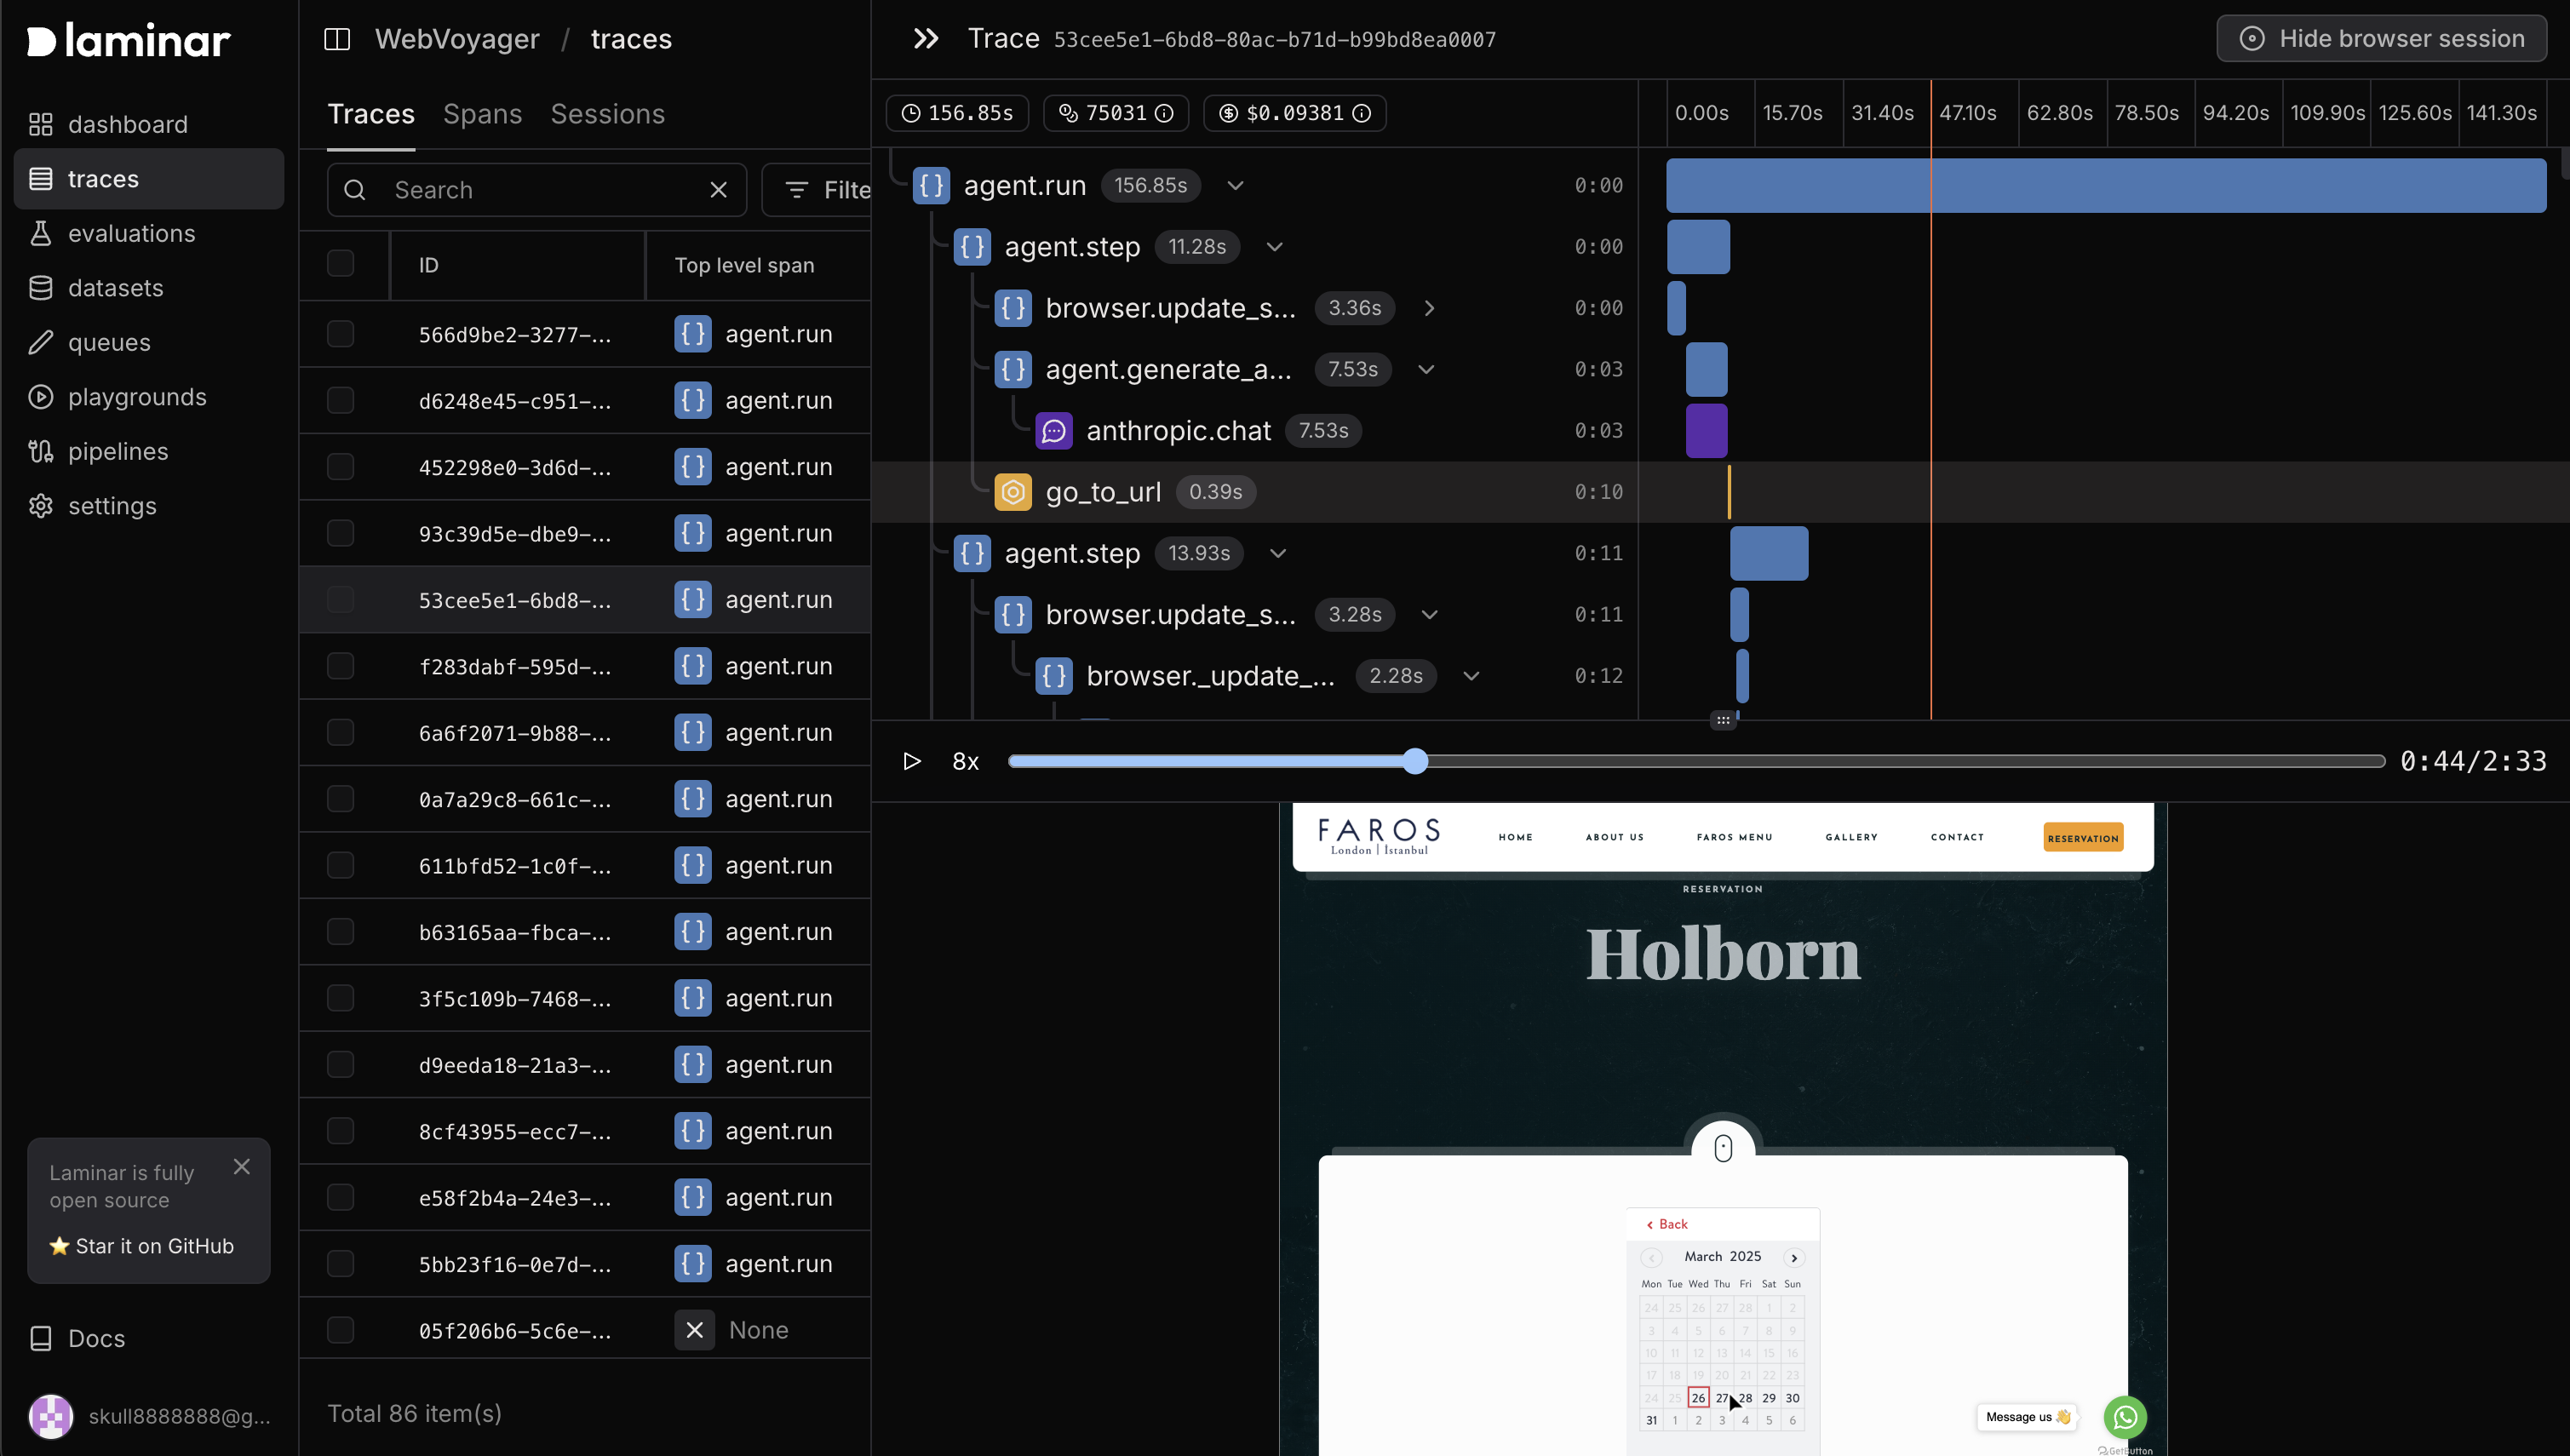Expand the first browser.update_s span
This screenshot has height=1456, width=2570.
coord(1429,308)
